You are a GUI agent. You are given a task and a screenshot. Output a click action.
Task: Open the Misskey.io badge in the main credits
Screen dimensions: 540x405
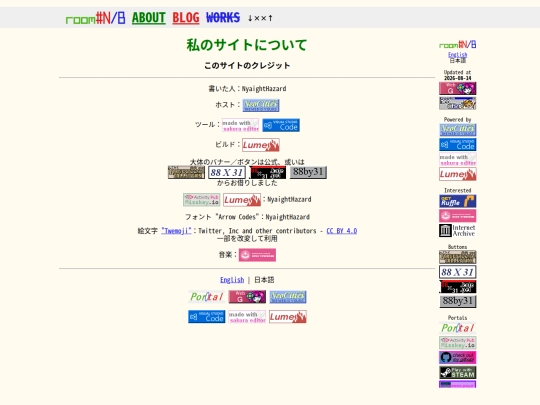tap(201, 200)
